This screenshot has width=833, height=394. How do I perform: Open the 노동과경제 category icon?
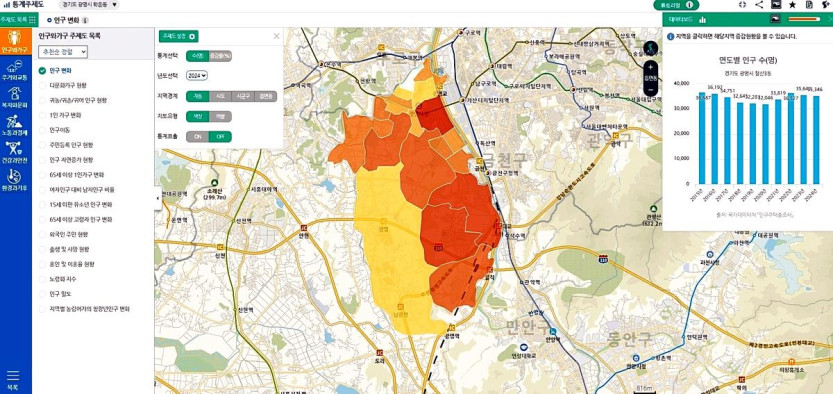(x=15, y=125)
